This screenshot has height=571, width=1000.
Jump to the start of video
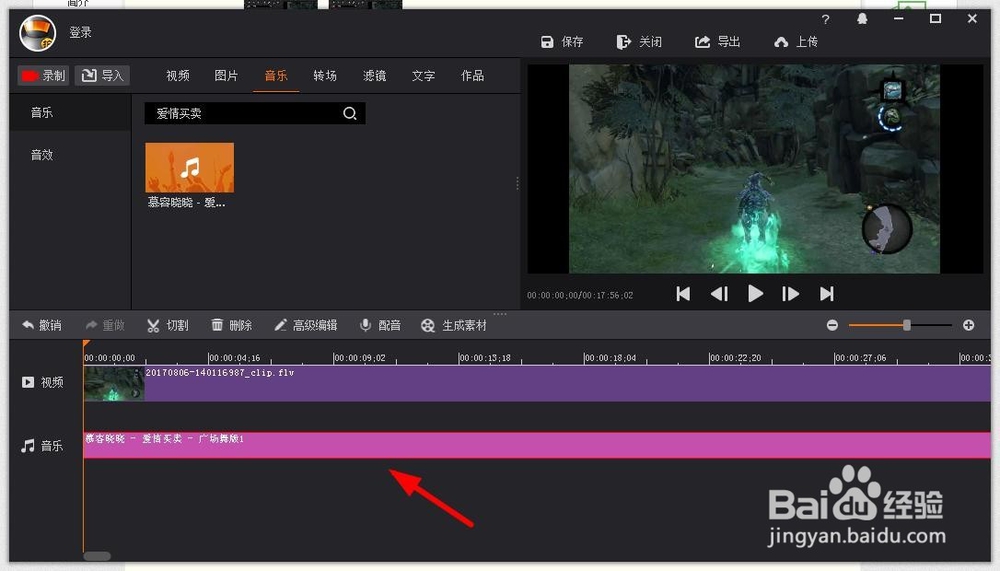683,293
